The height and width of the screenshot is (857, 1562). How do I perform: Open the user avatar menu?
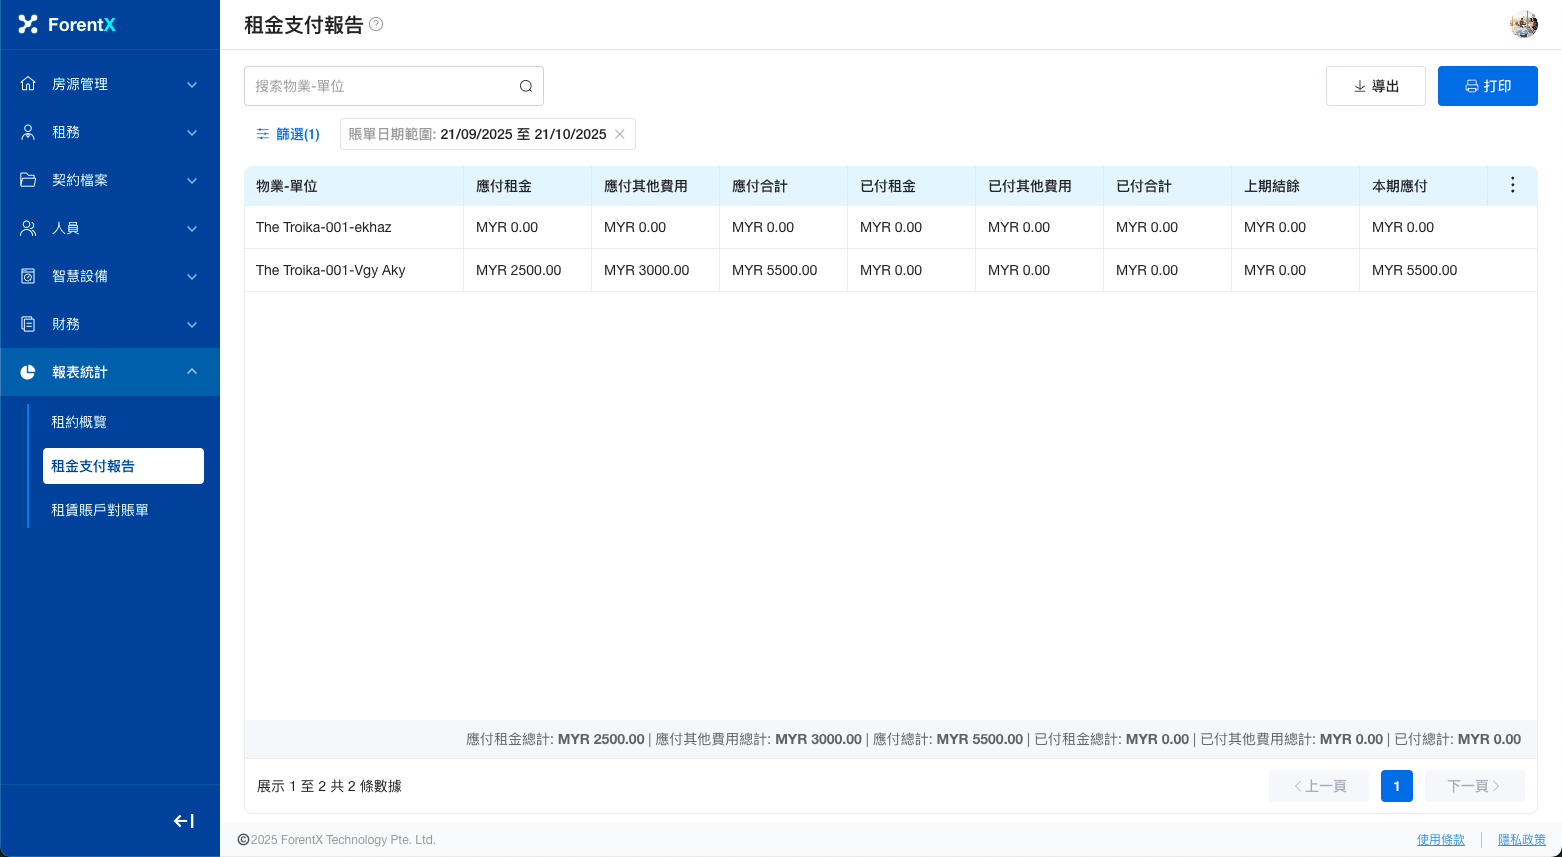coord(1523,24)
